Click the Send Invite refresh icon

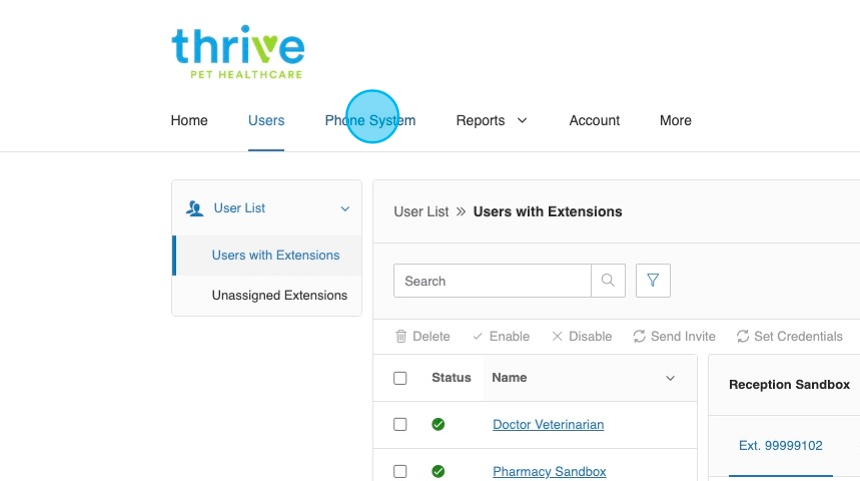point(640,337)
